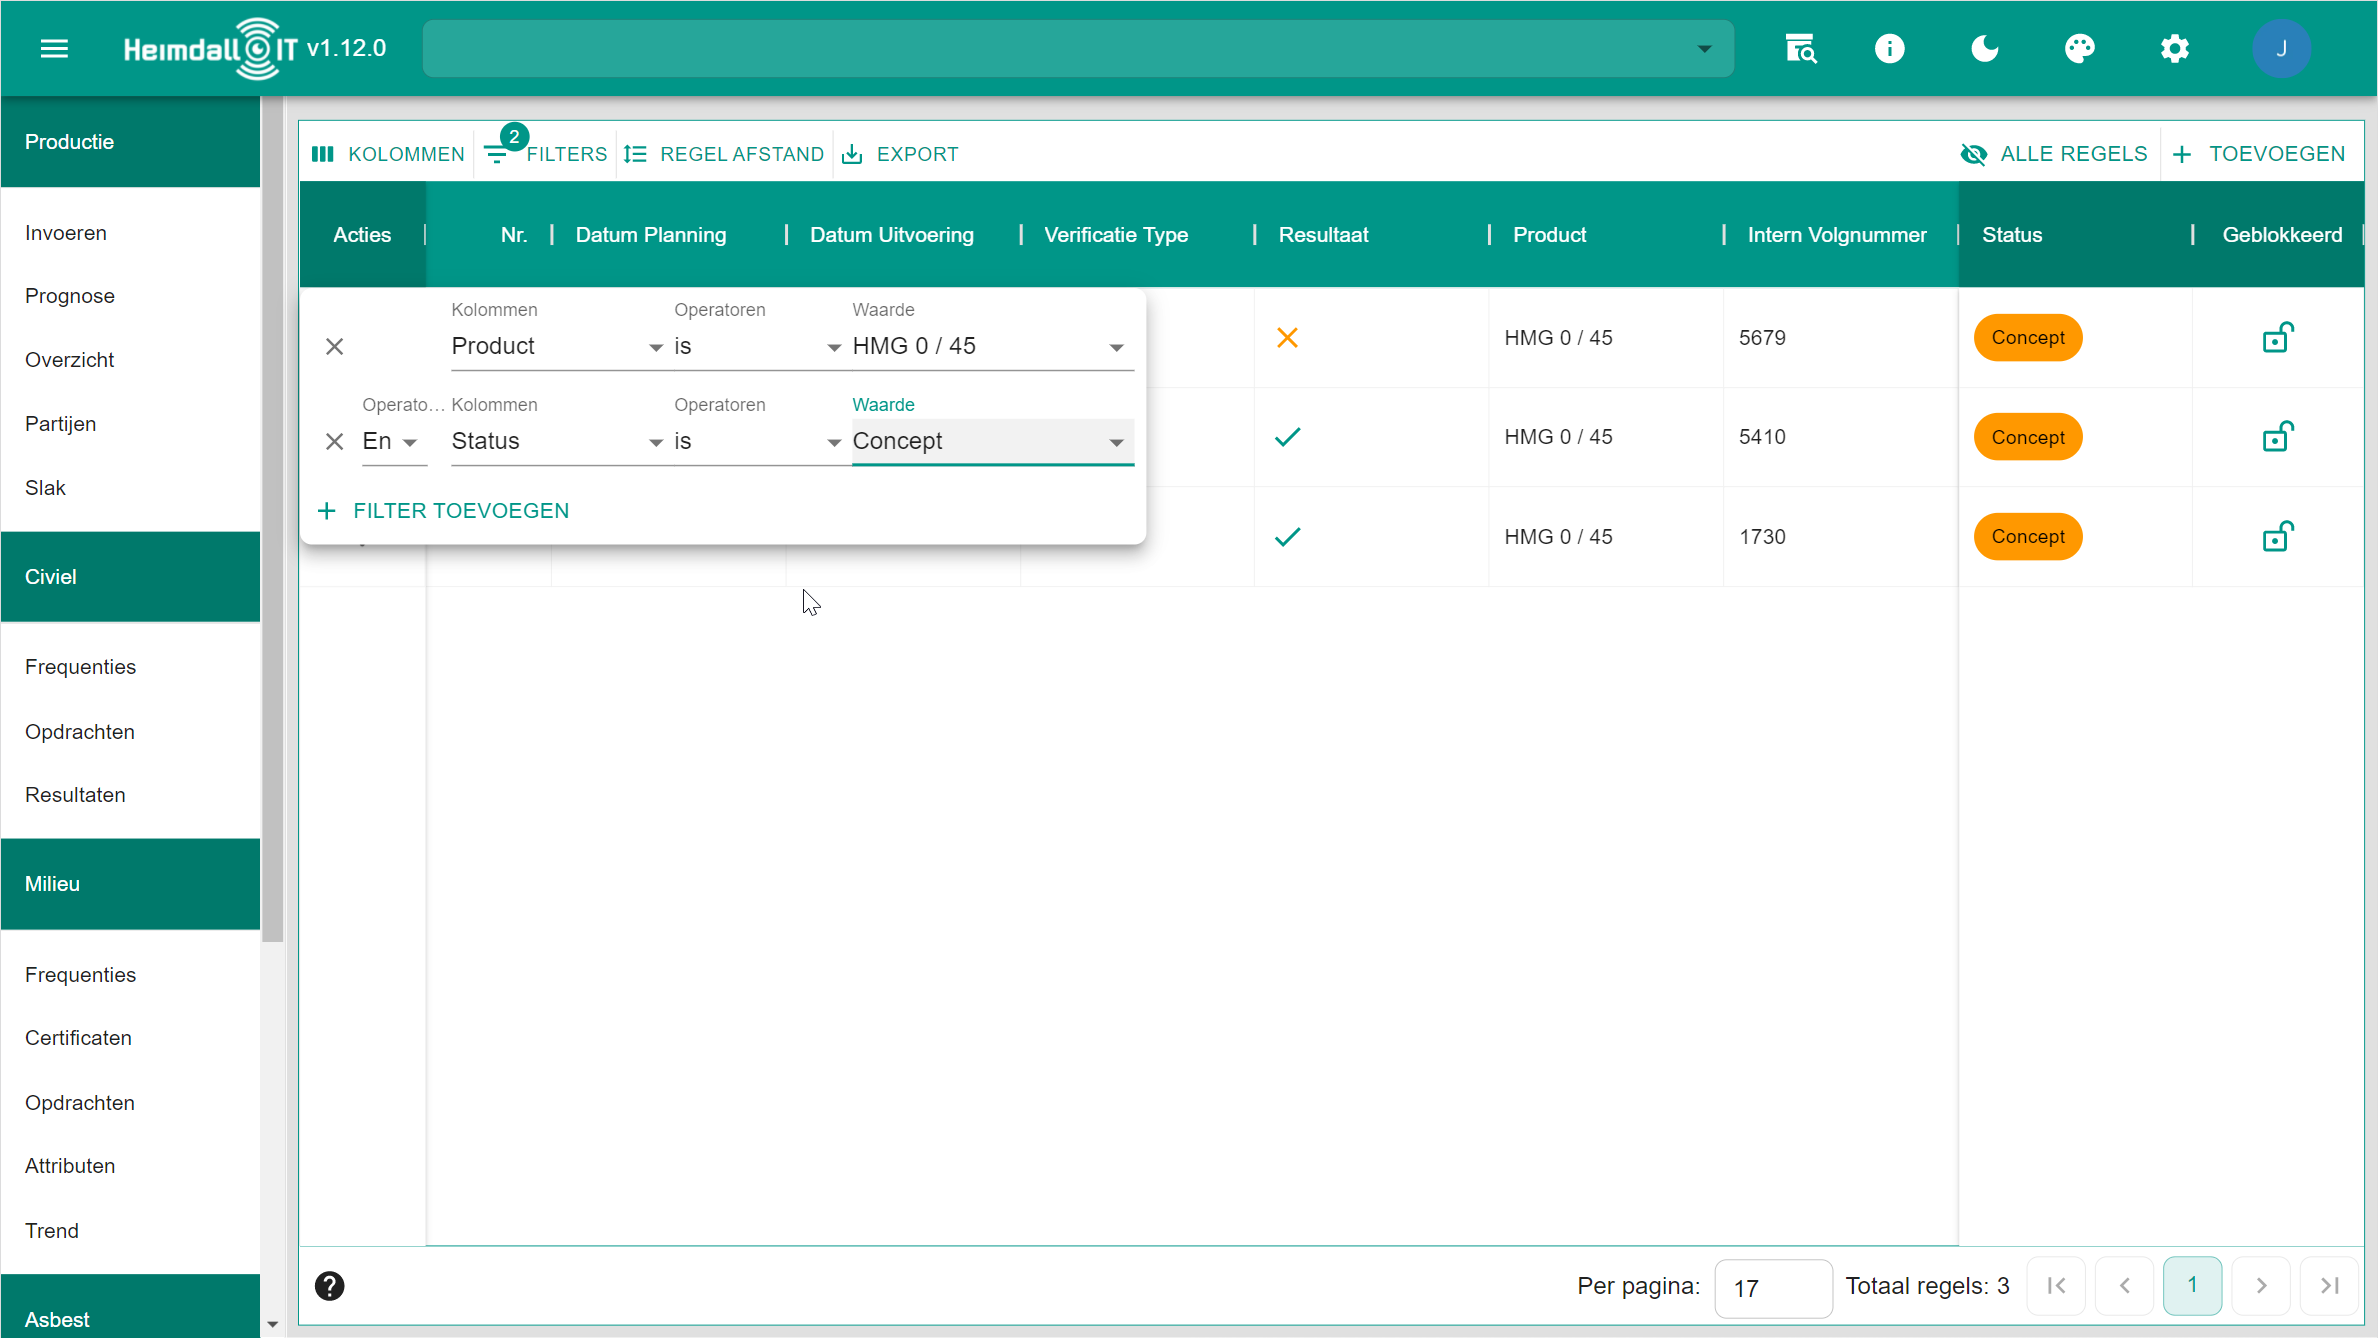
Task: Open the hamburger navigation menu
Action: point(54,48)
